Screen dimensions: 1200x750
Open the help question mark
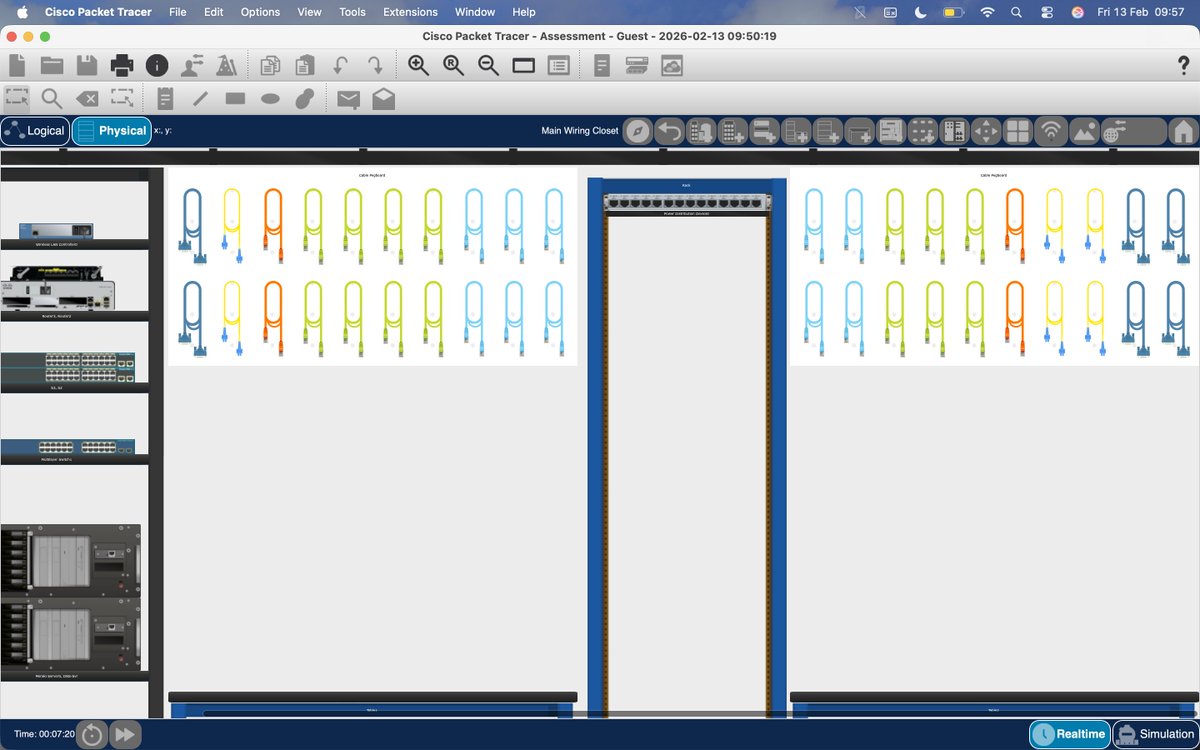[1184, 66]
